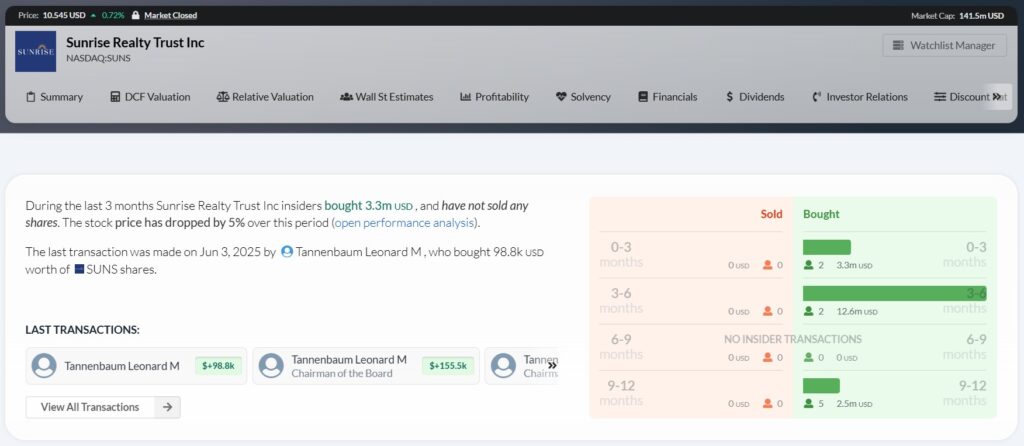
Task: Open Investor Relations tab
Action: click(859, 97)
